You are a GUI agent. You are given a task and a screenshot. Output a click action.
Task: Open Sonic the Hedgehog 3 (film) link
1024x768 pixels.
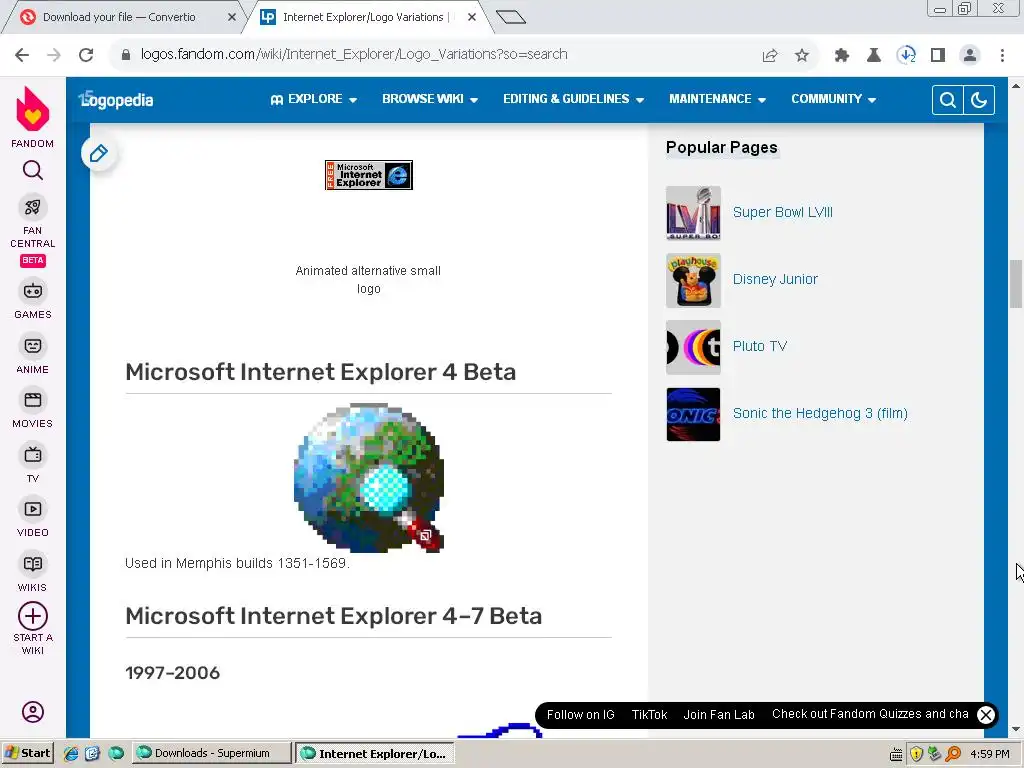(x=820, y=413)
